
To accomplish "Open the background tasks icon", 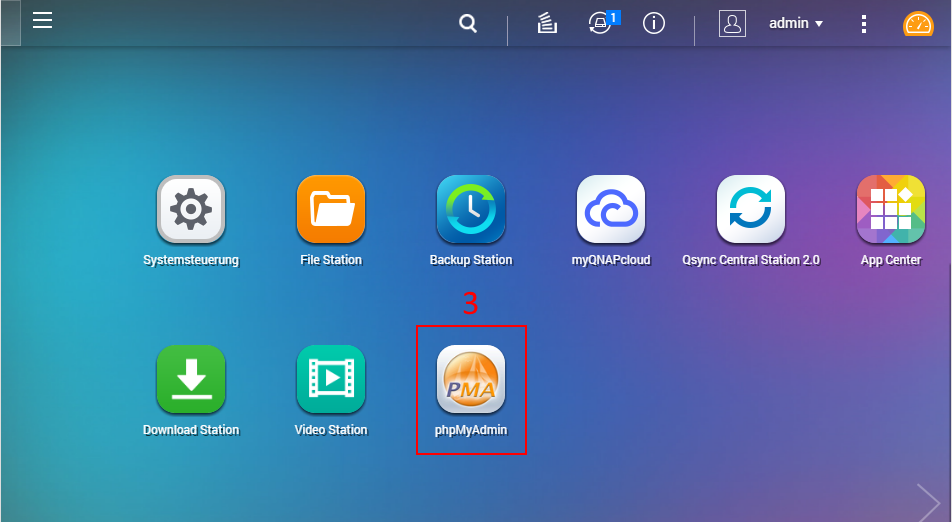I will pos(547,24).
